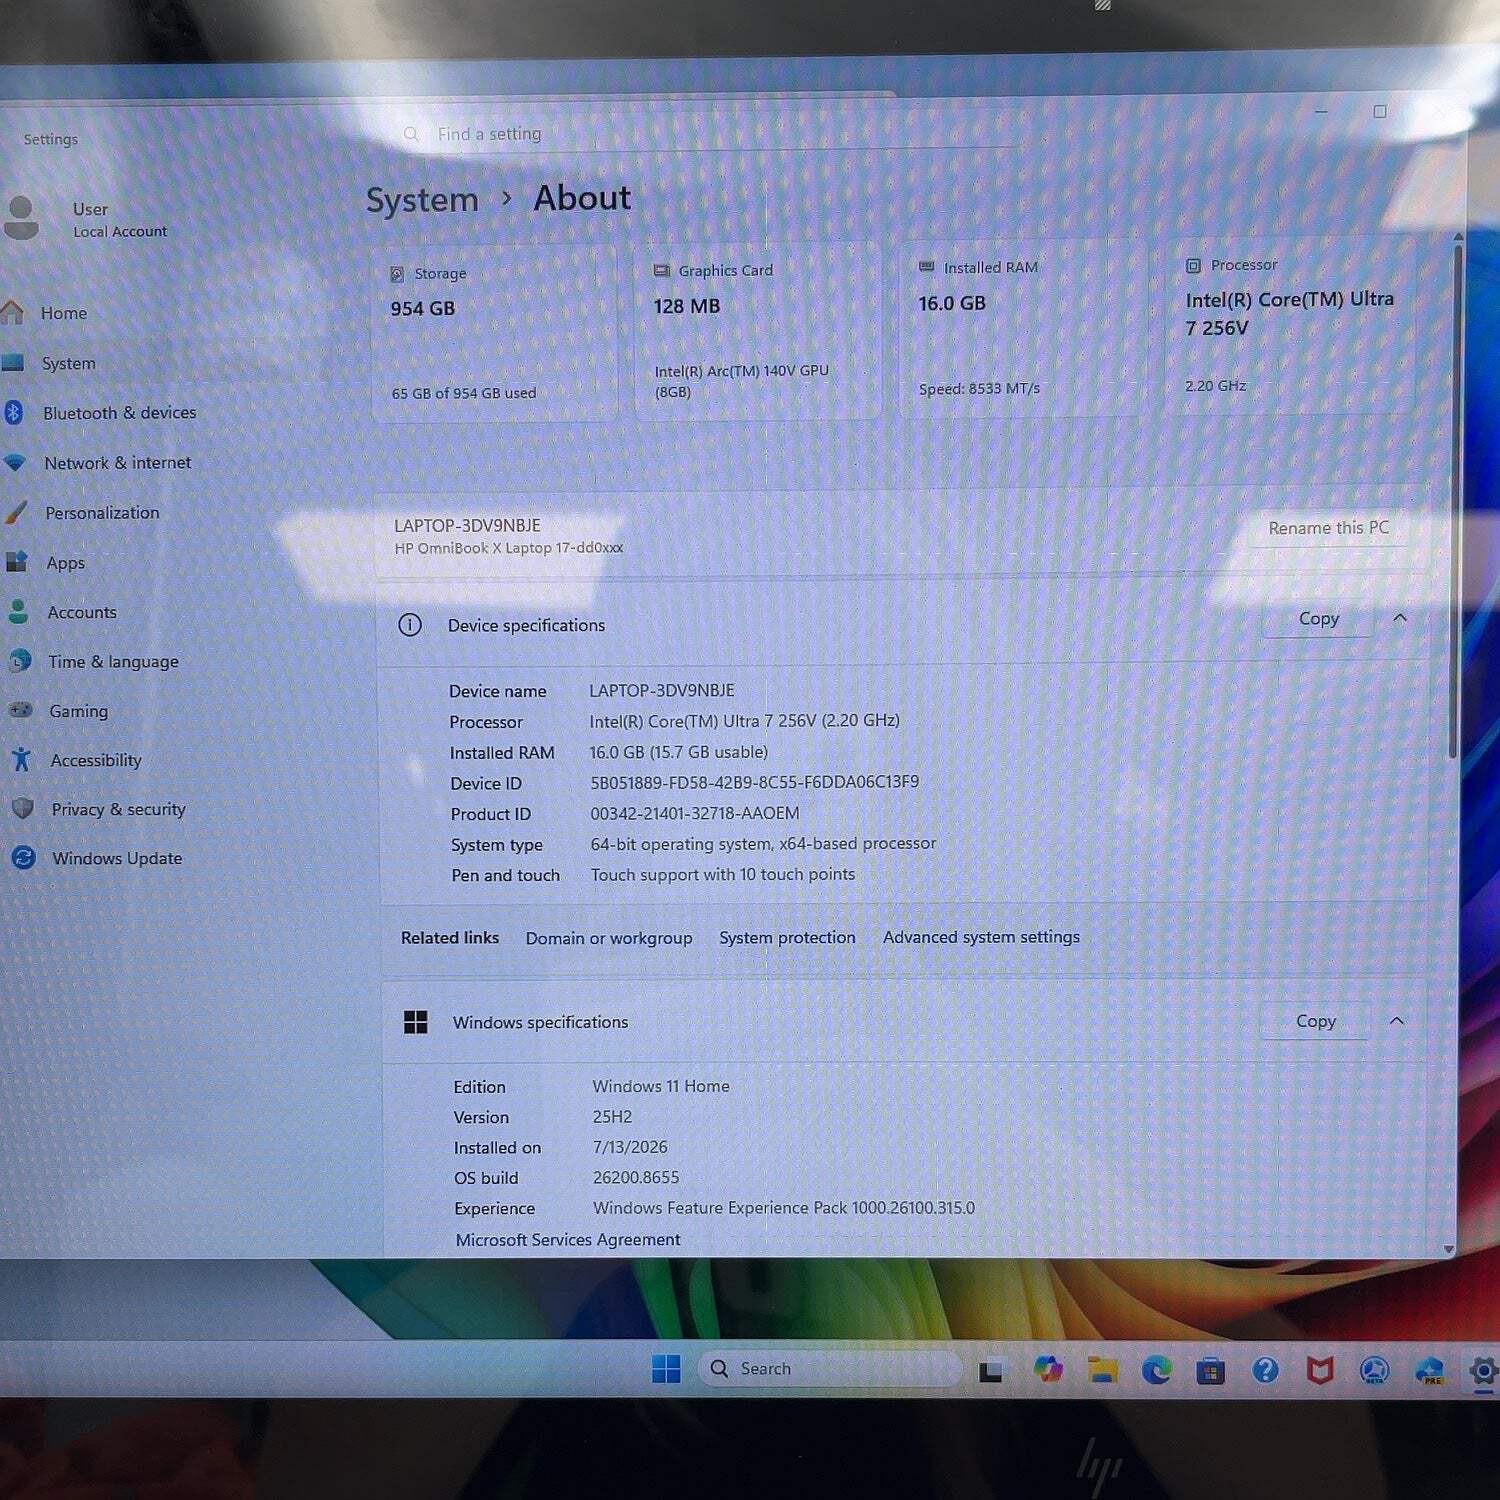Screen dimensions: 1500x1500
Task: Open the Processor info card
Action: click(x=1290, y=326)
